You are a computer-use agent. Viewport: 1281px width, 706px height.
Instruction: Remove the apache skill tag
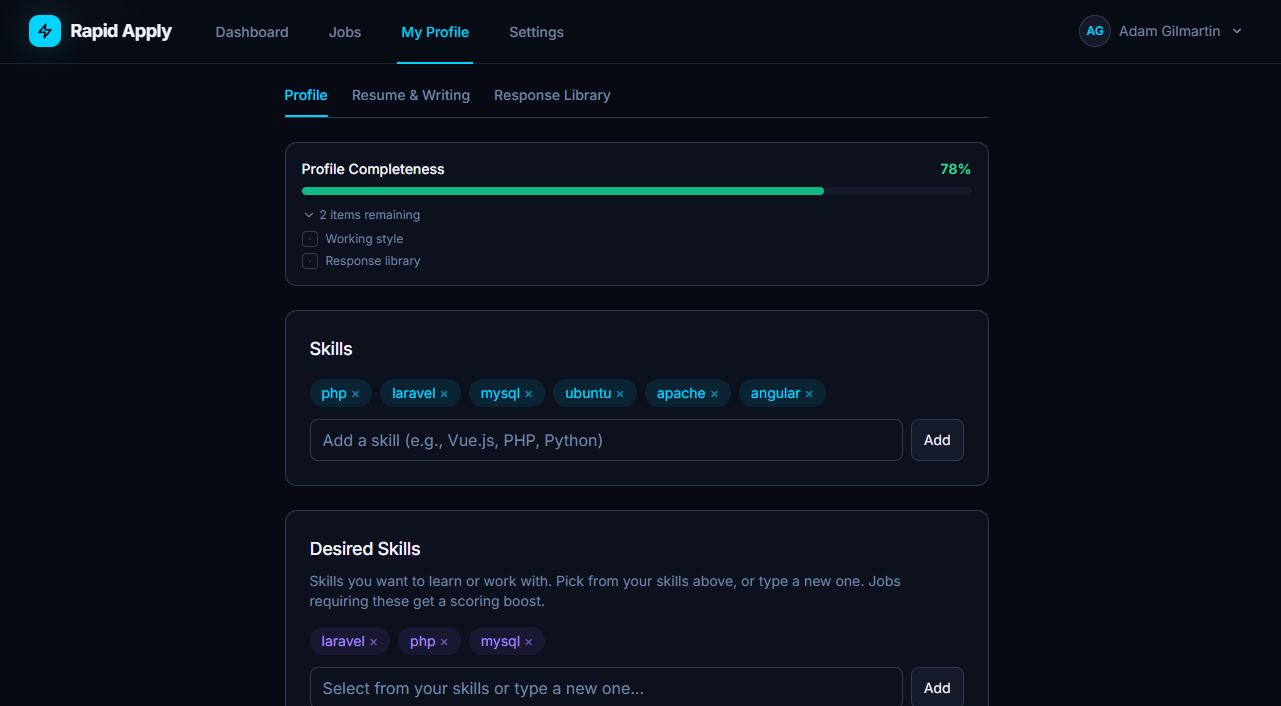[x=714, y=394]
